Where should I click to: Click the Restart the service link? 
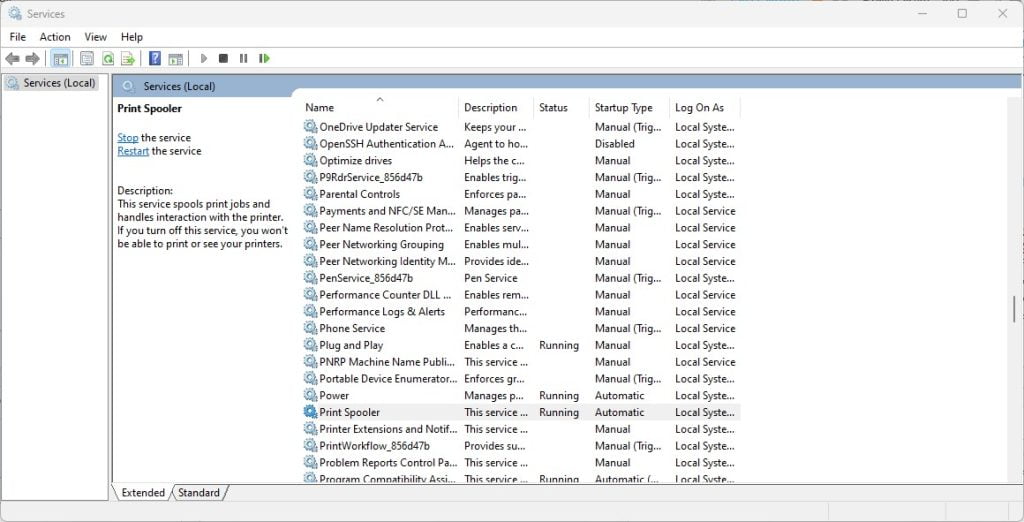tap(133, 152)
